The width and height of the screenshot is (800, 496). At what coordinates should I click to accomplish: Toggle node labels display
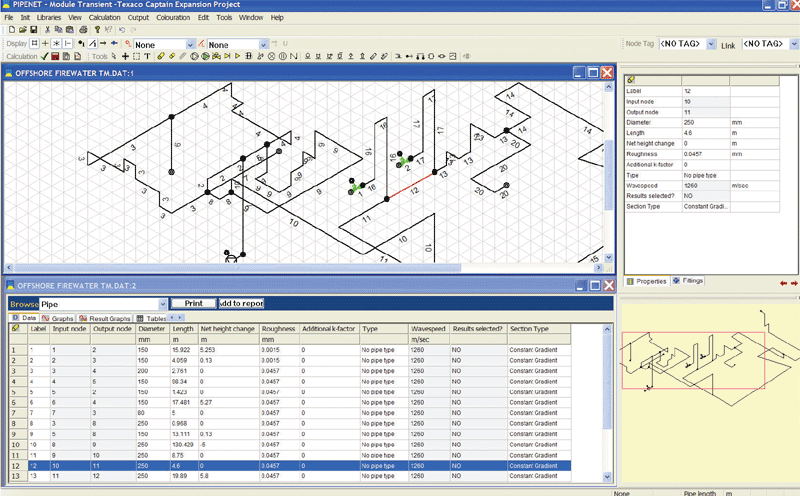coord(81,43)
